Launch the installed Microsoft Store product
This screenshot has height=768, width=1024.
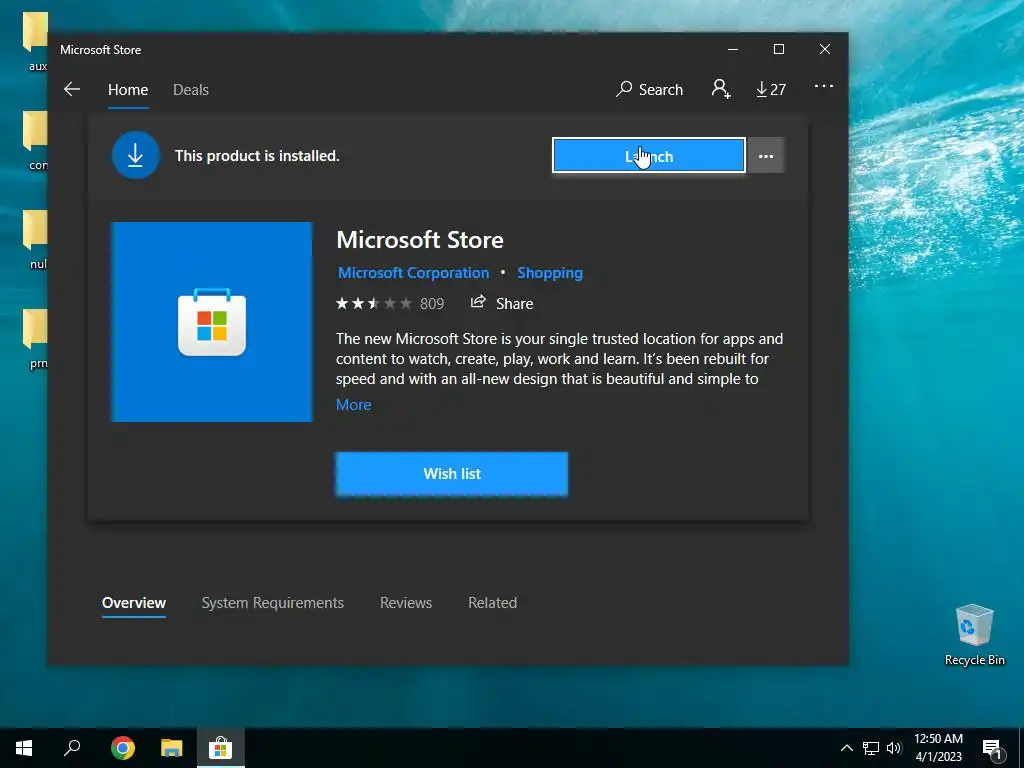click(648, 155)
